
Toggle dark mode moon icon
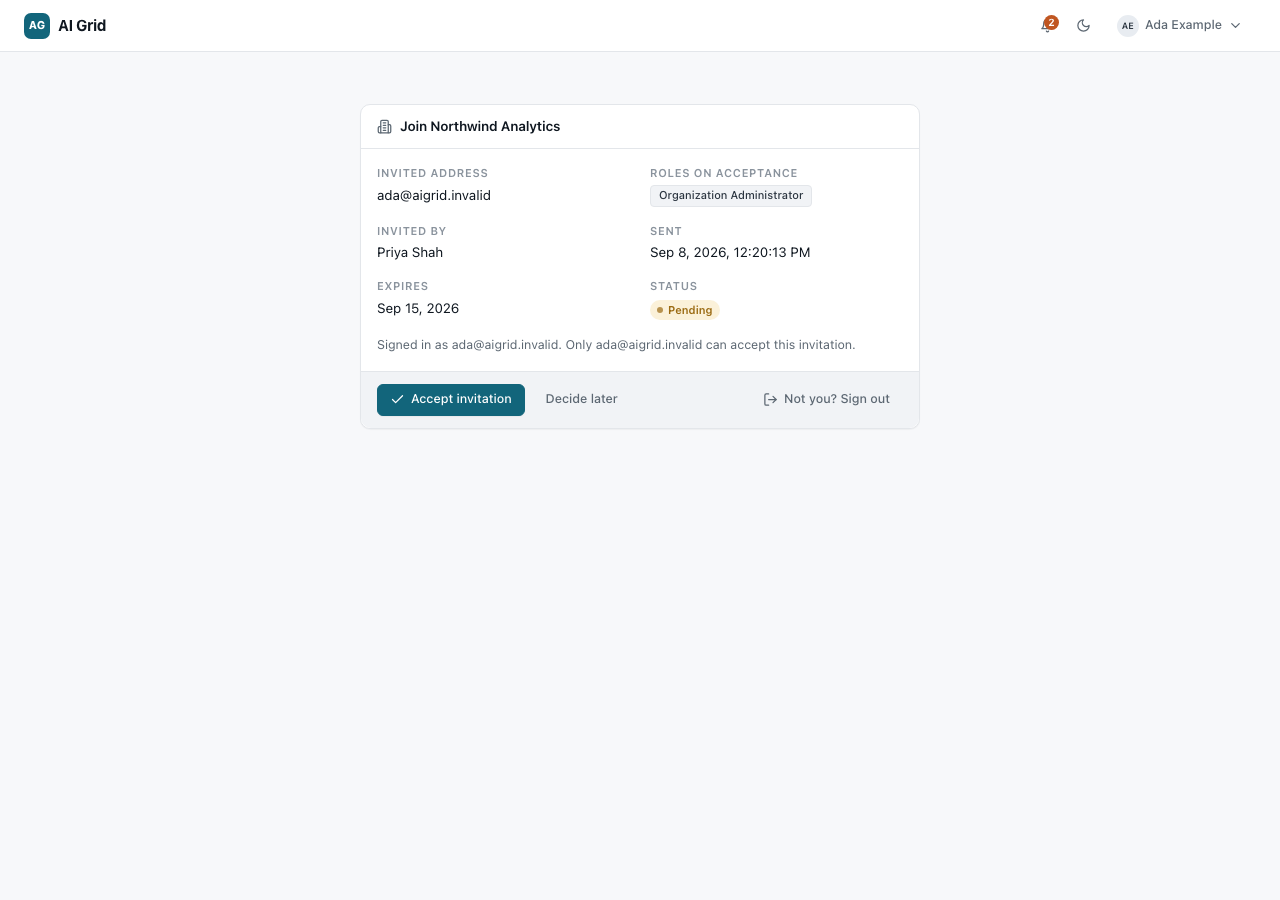click(x=1083, y=26)
